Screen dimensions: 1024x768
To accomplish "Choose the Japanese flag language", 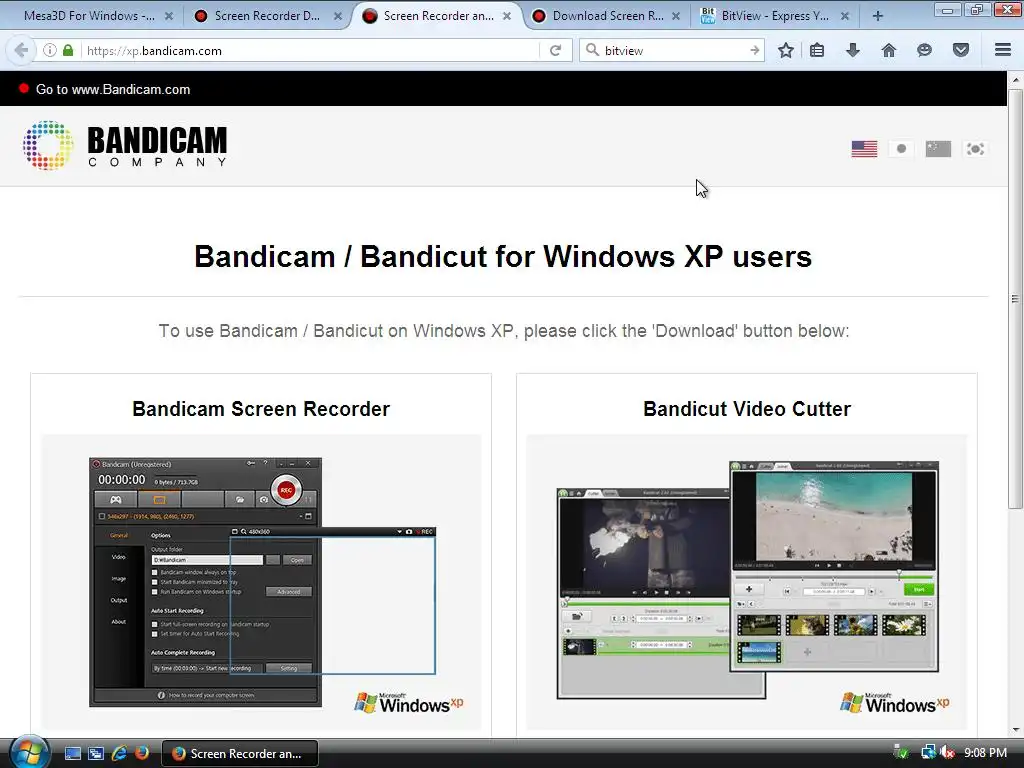I will point(901,149).
